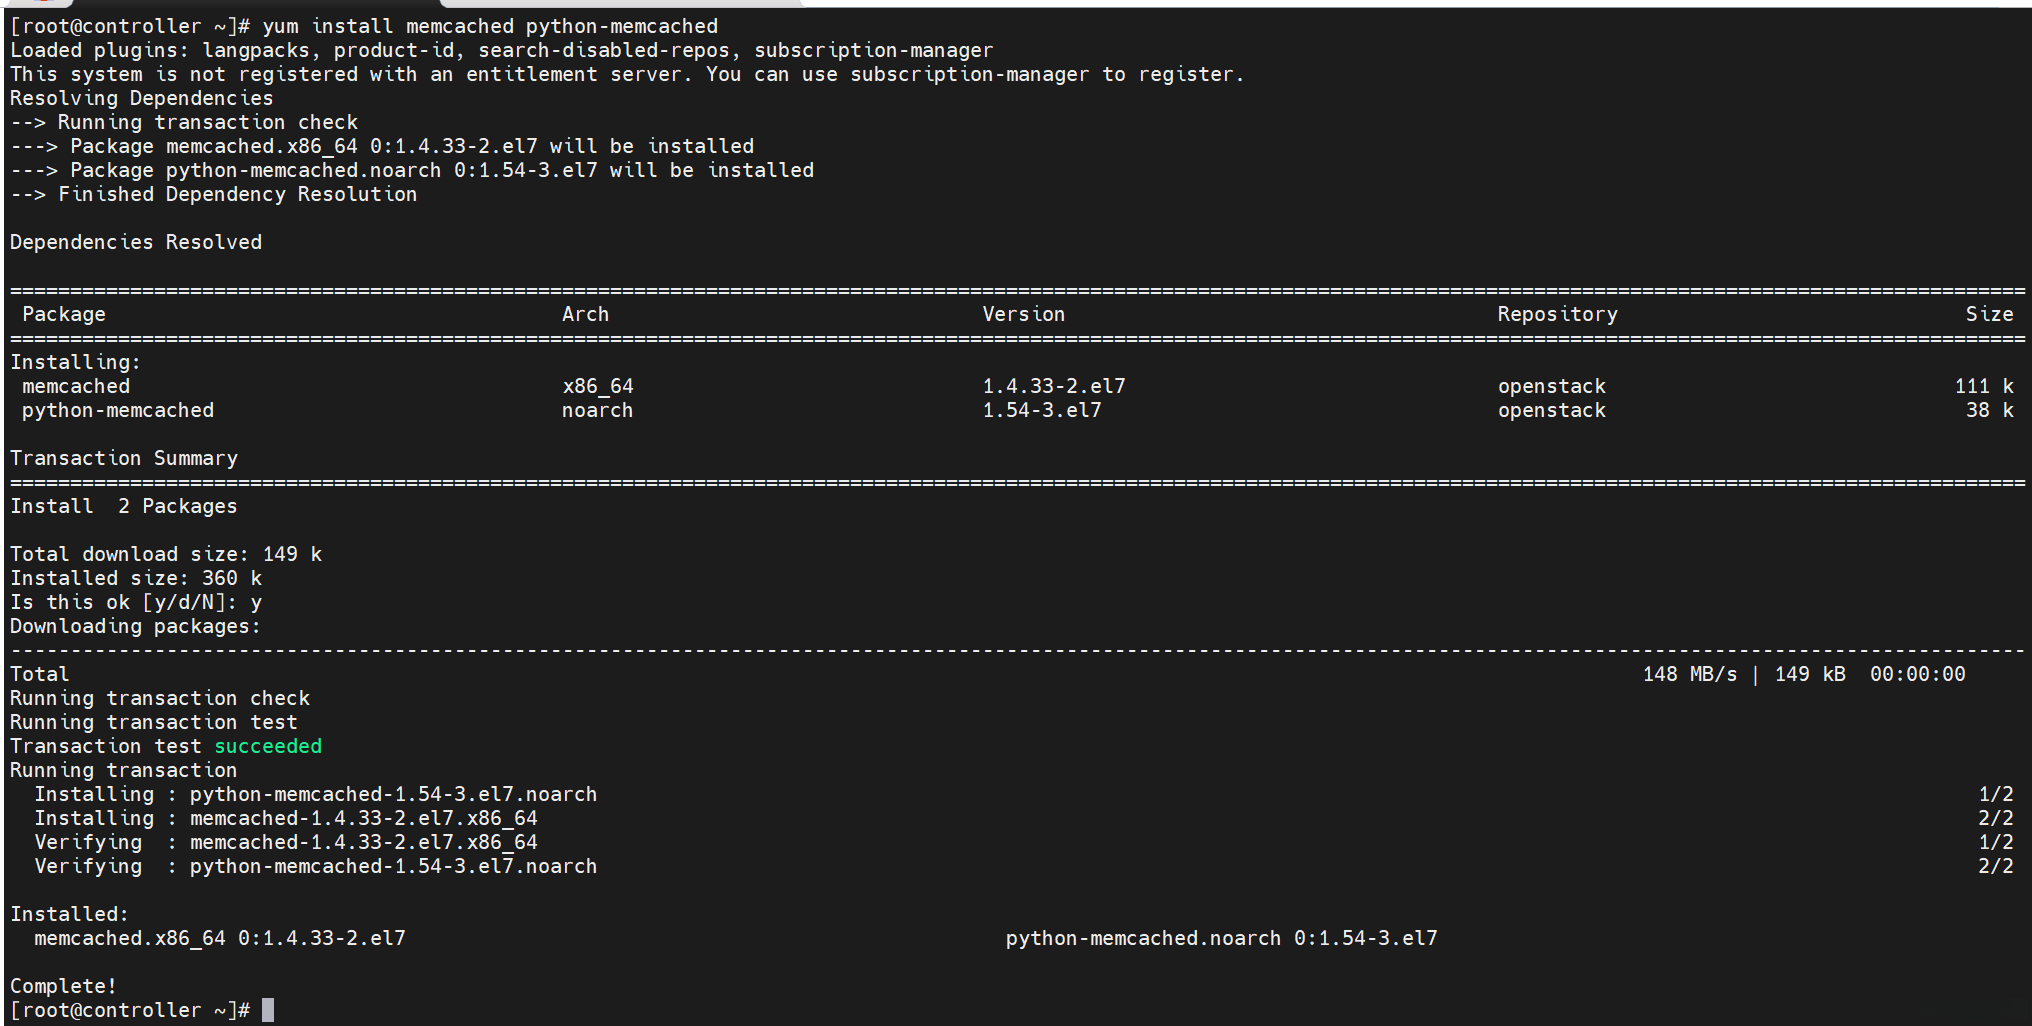The width and height of the screenshot is (2032, 1026).
Task: Click the "Arch" column header
Action: tap(585, 314)
